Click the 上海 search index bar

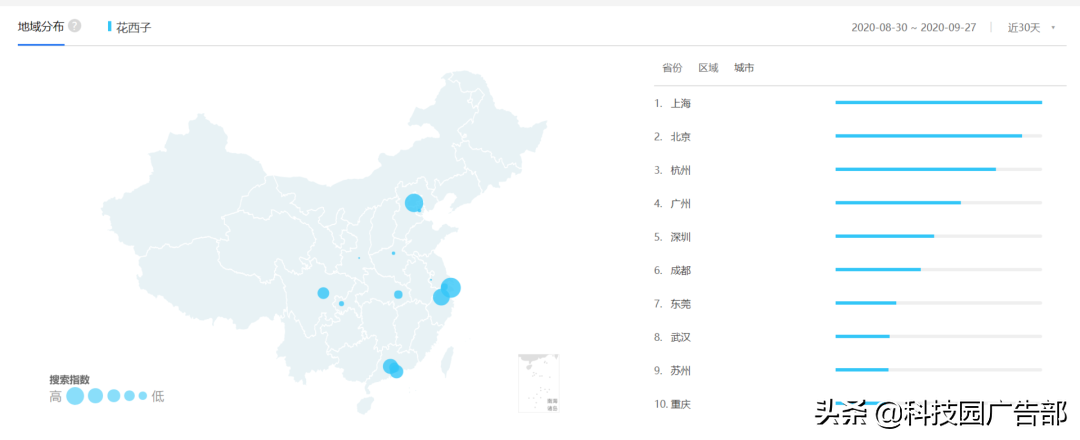939,103
